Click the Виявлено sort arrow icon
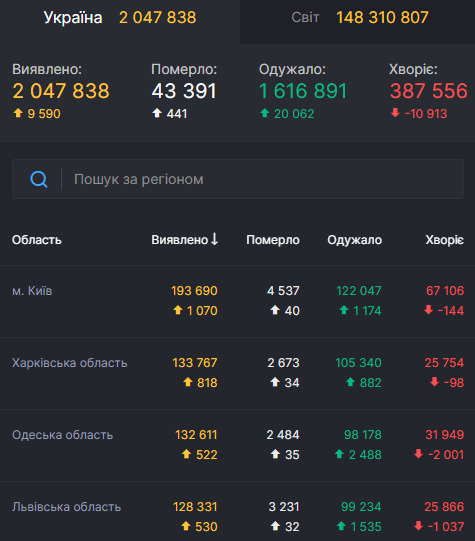This screenshot has width=475, height=541. point(215,239)
